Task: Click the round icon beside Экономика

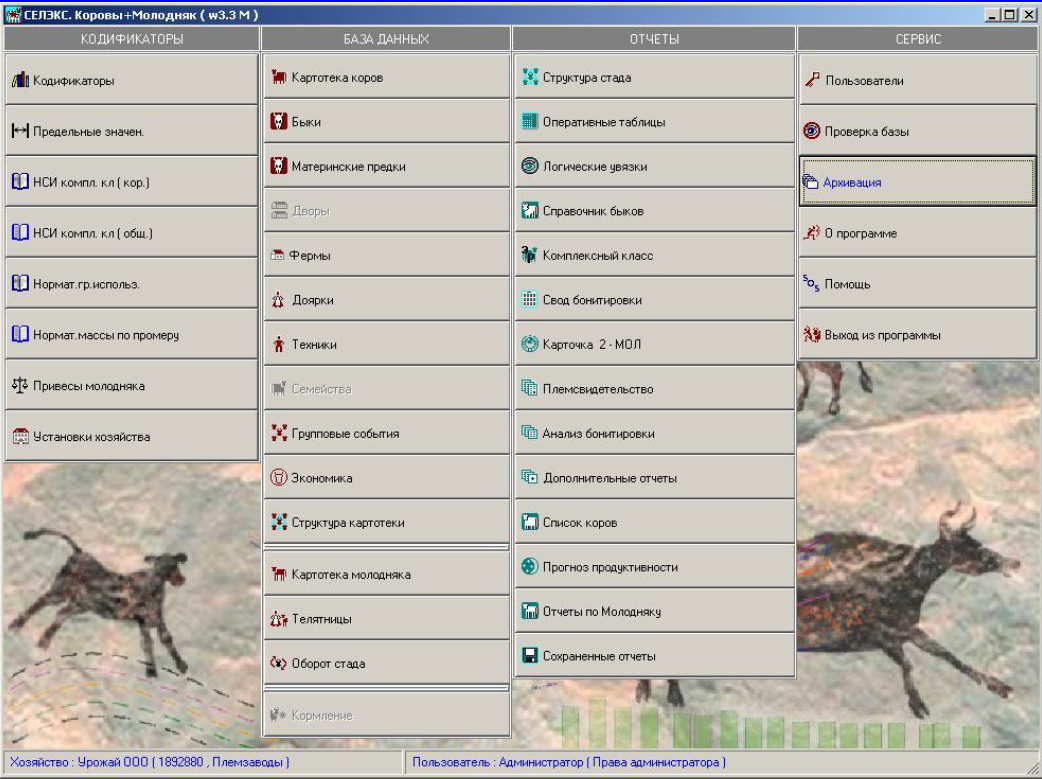Action: pyautogui.click(x=278, y=478)
